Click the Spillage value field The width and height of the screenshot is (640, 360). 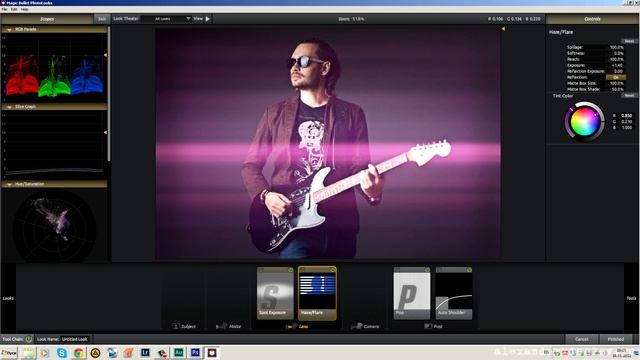(x=616, y=47)
